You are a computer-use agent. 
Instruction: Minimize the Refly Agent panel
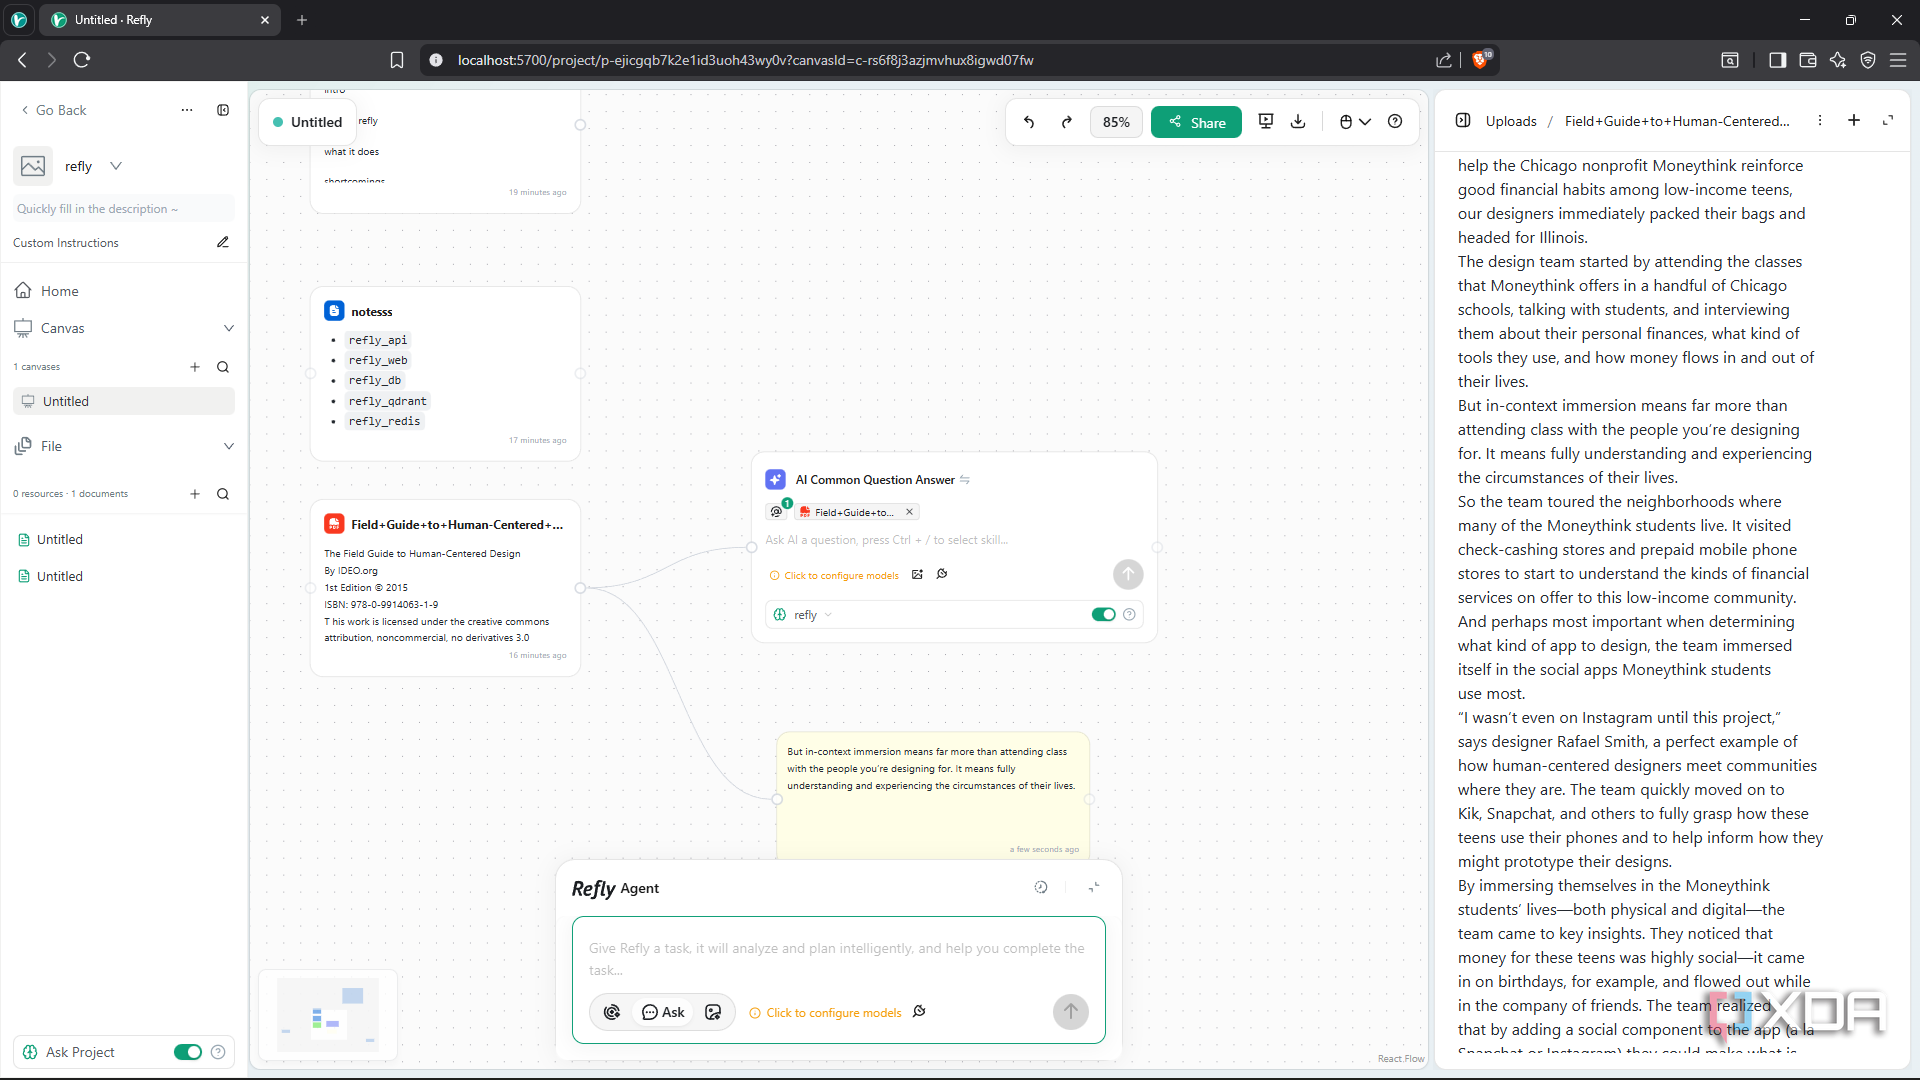tap(1094, 887)
